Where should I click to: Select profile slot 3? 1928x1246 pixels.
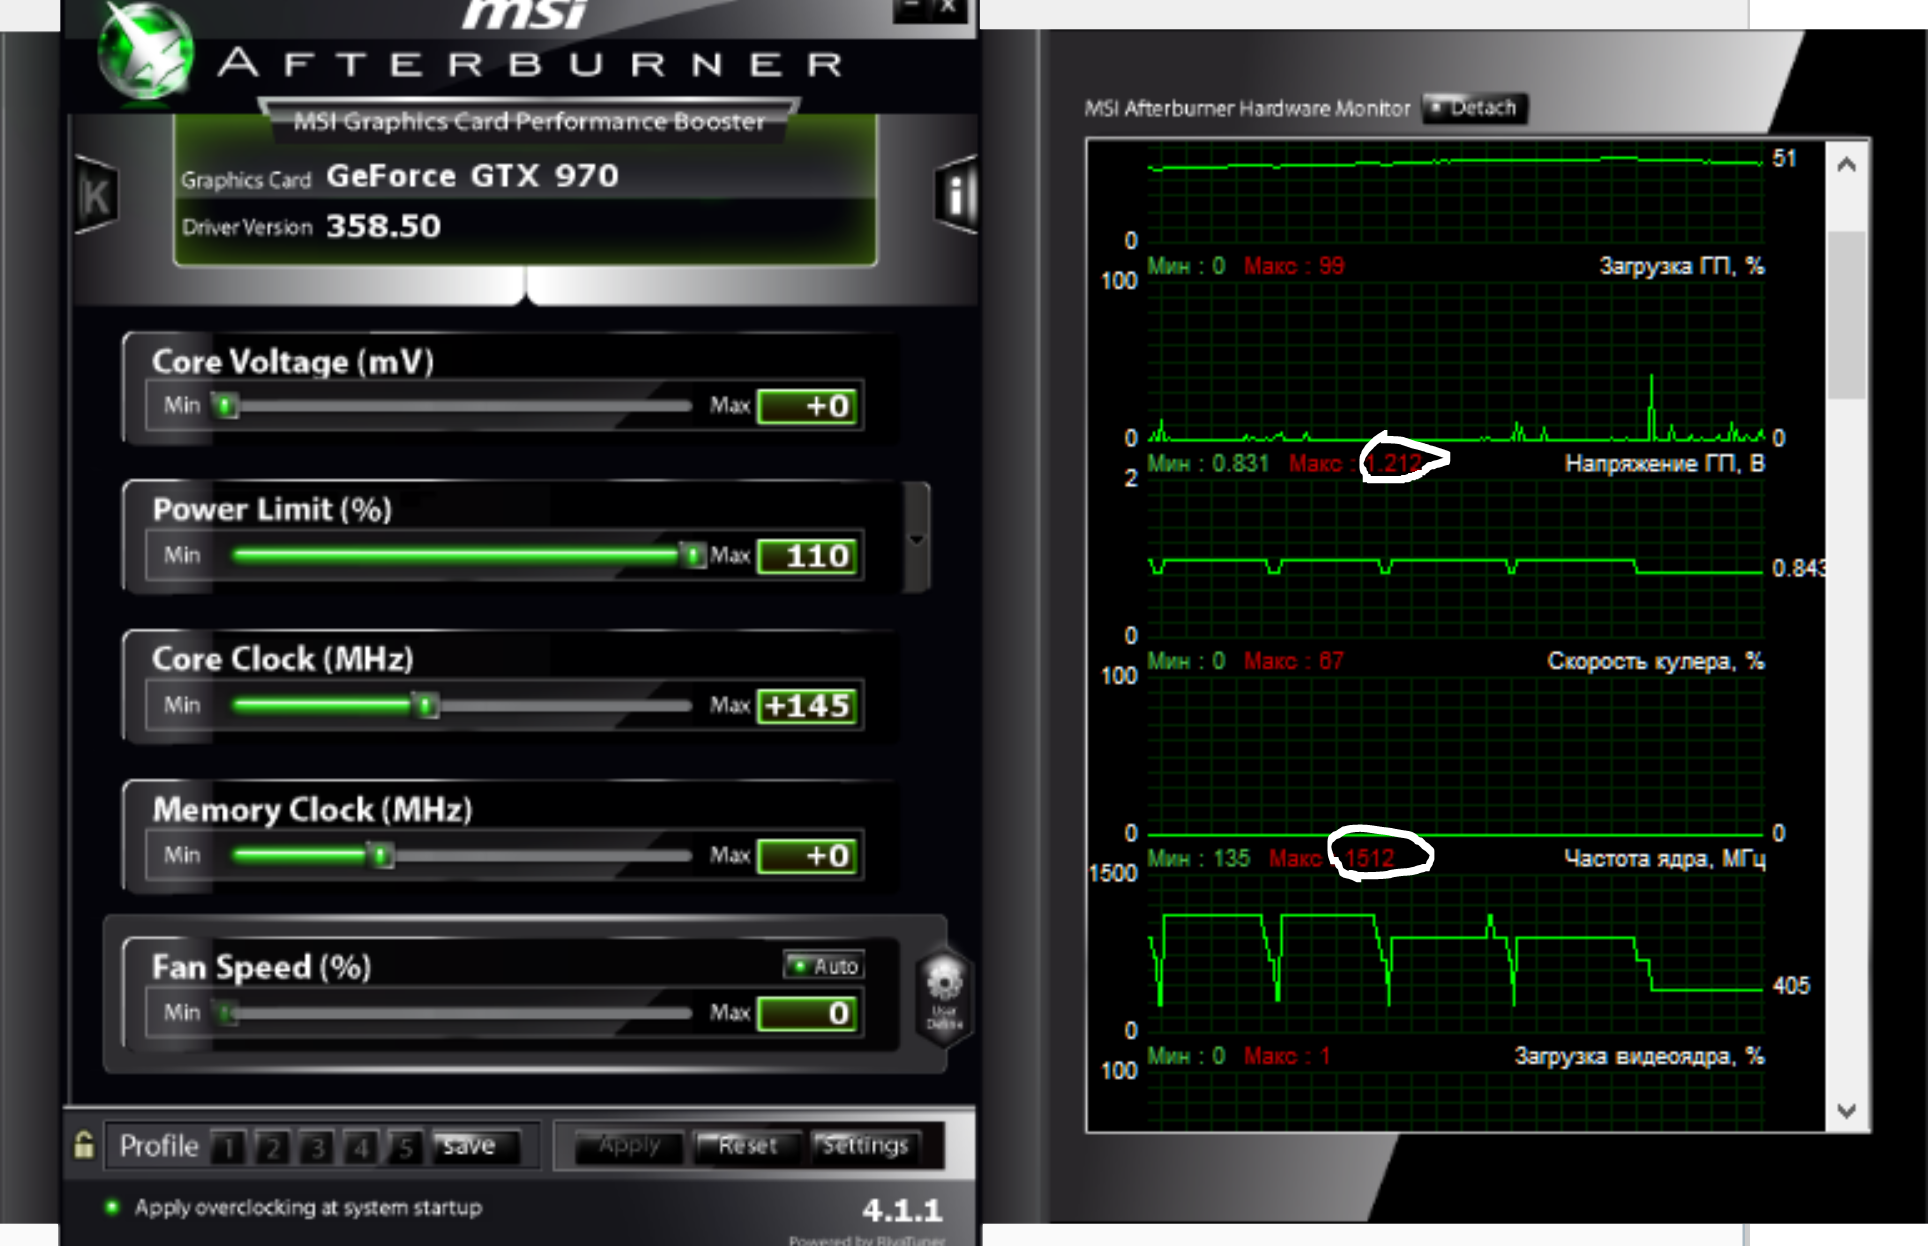(x=317, y=1146)
